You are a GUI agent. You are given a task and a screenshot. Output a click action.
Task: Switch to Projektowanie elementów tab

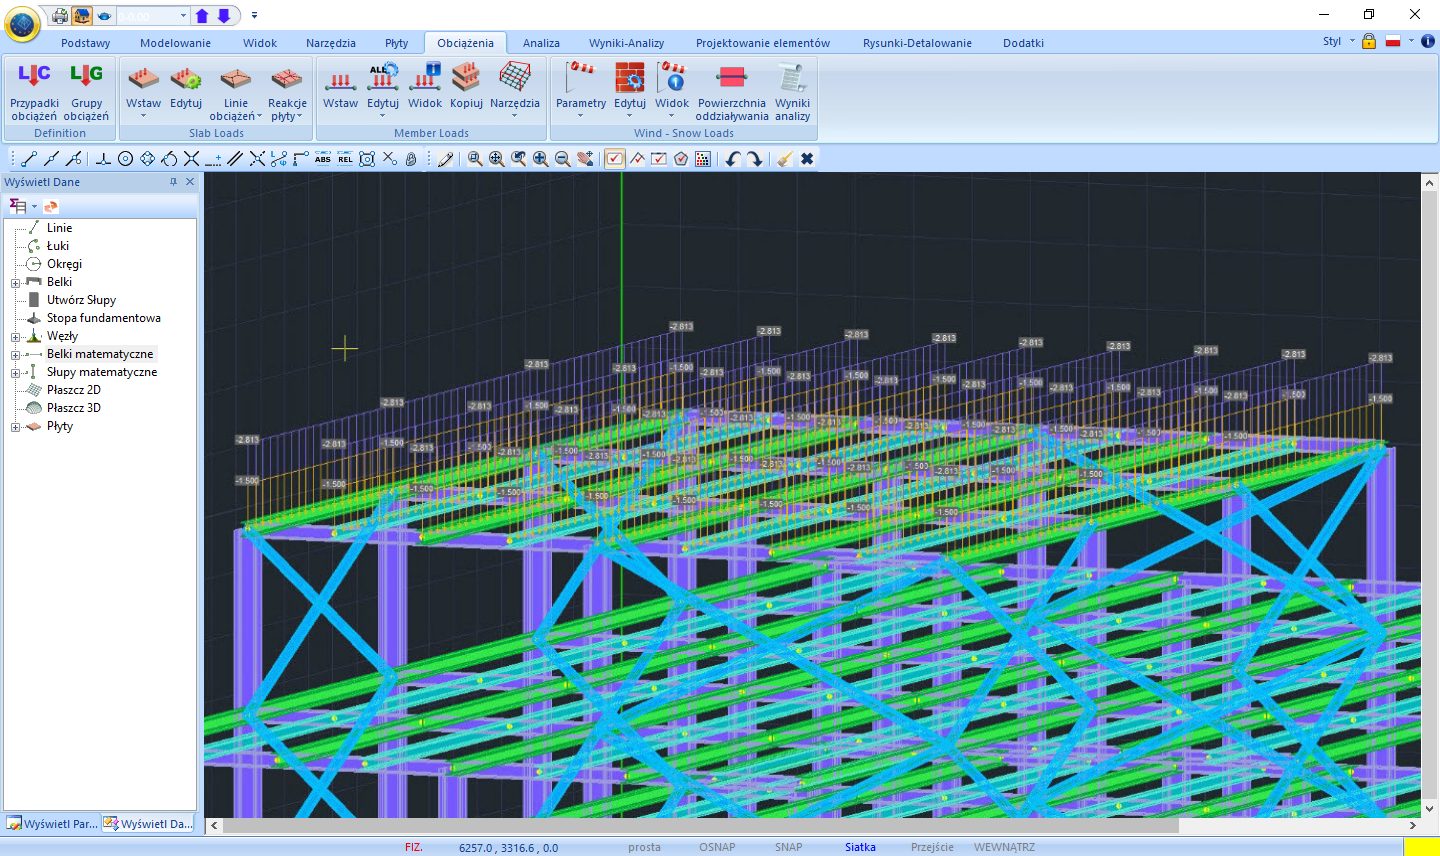[763, 43]
